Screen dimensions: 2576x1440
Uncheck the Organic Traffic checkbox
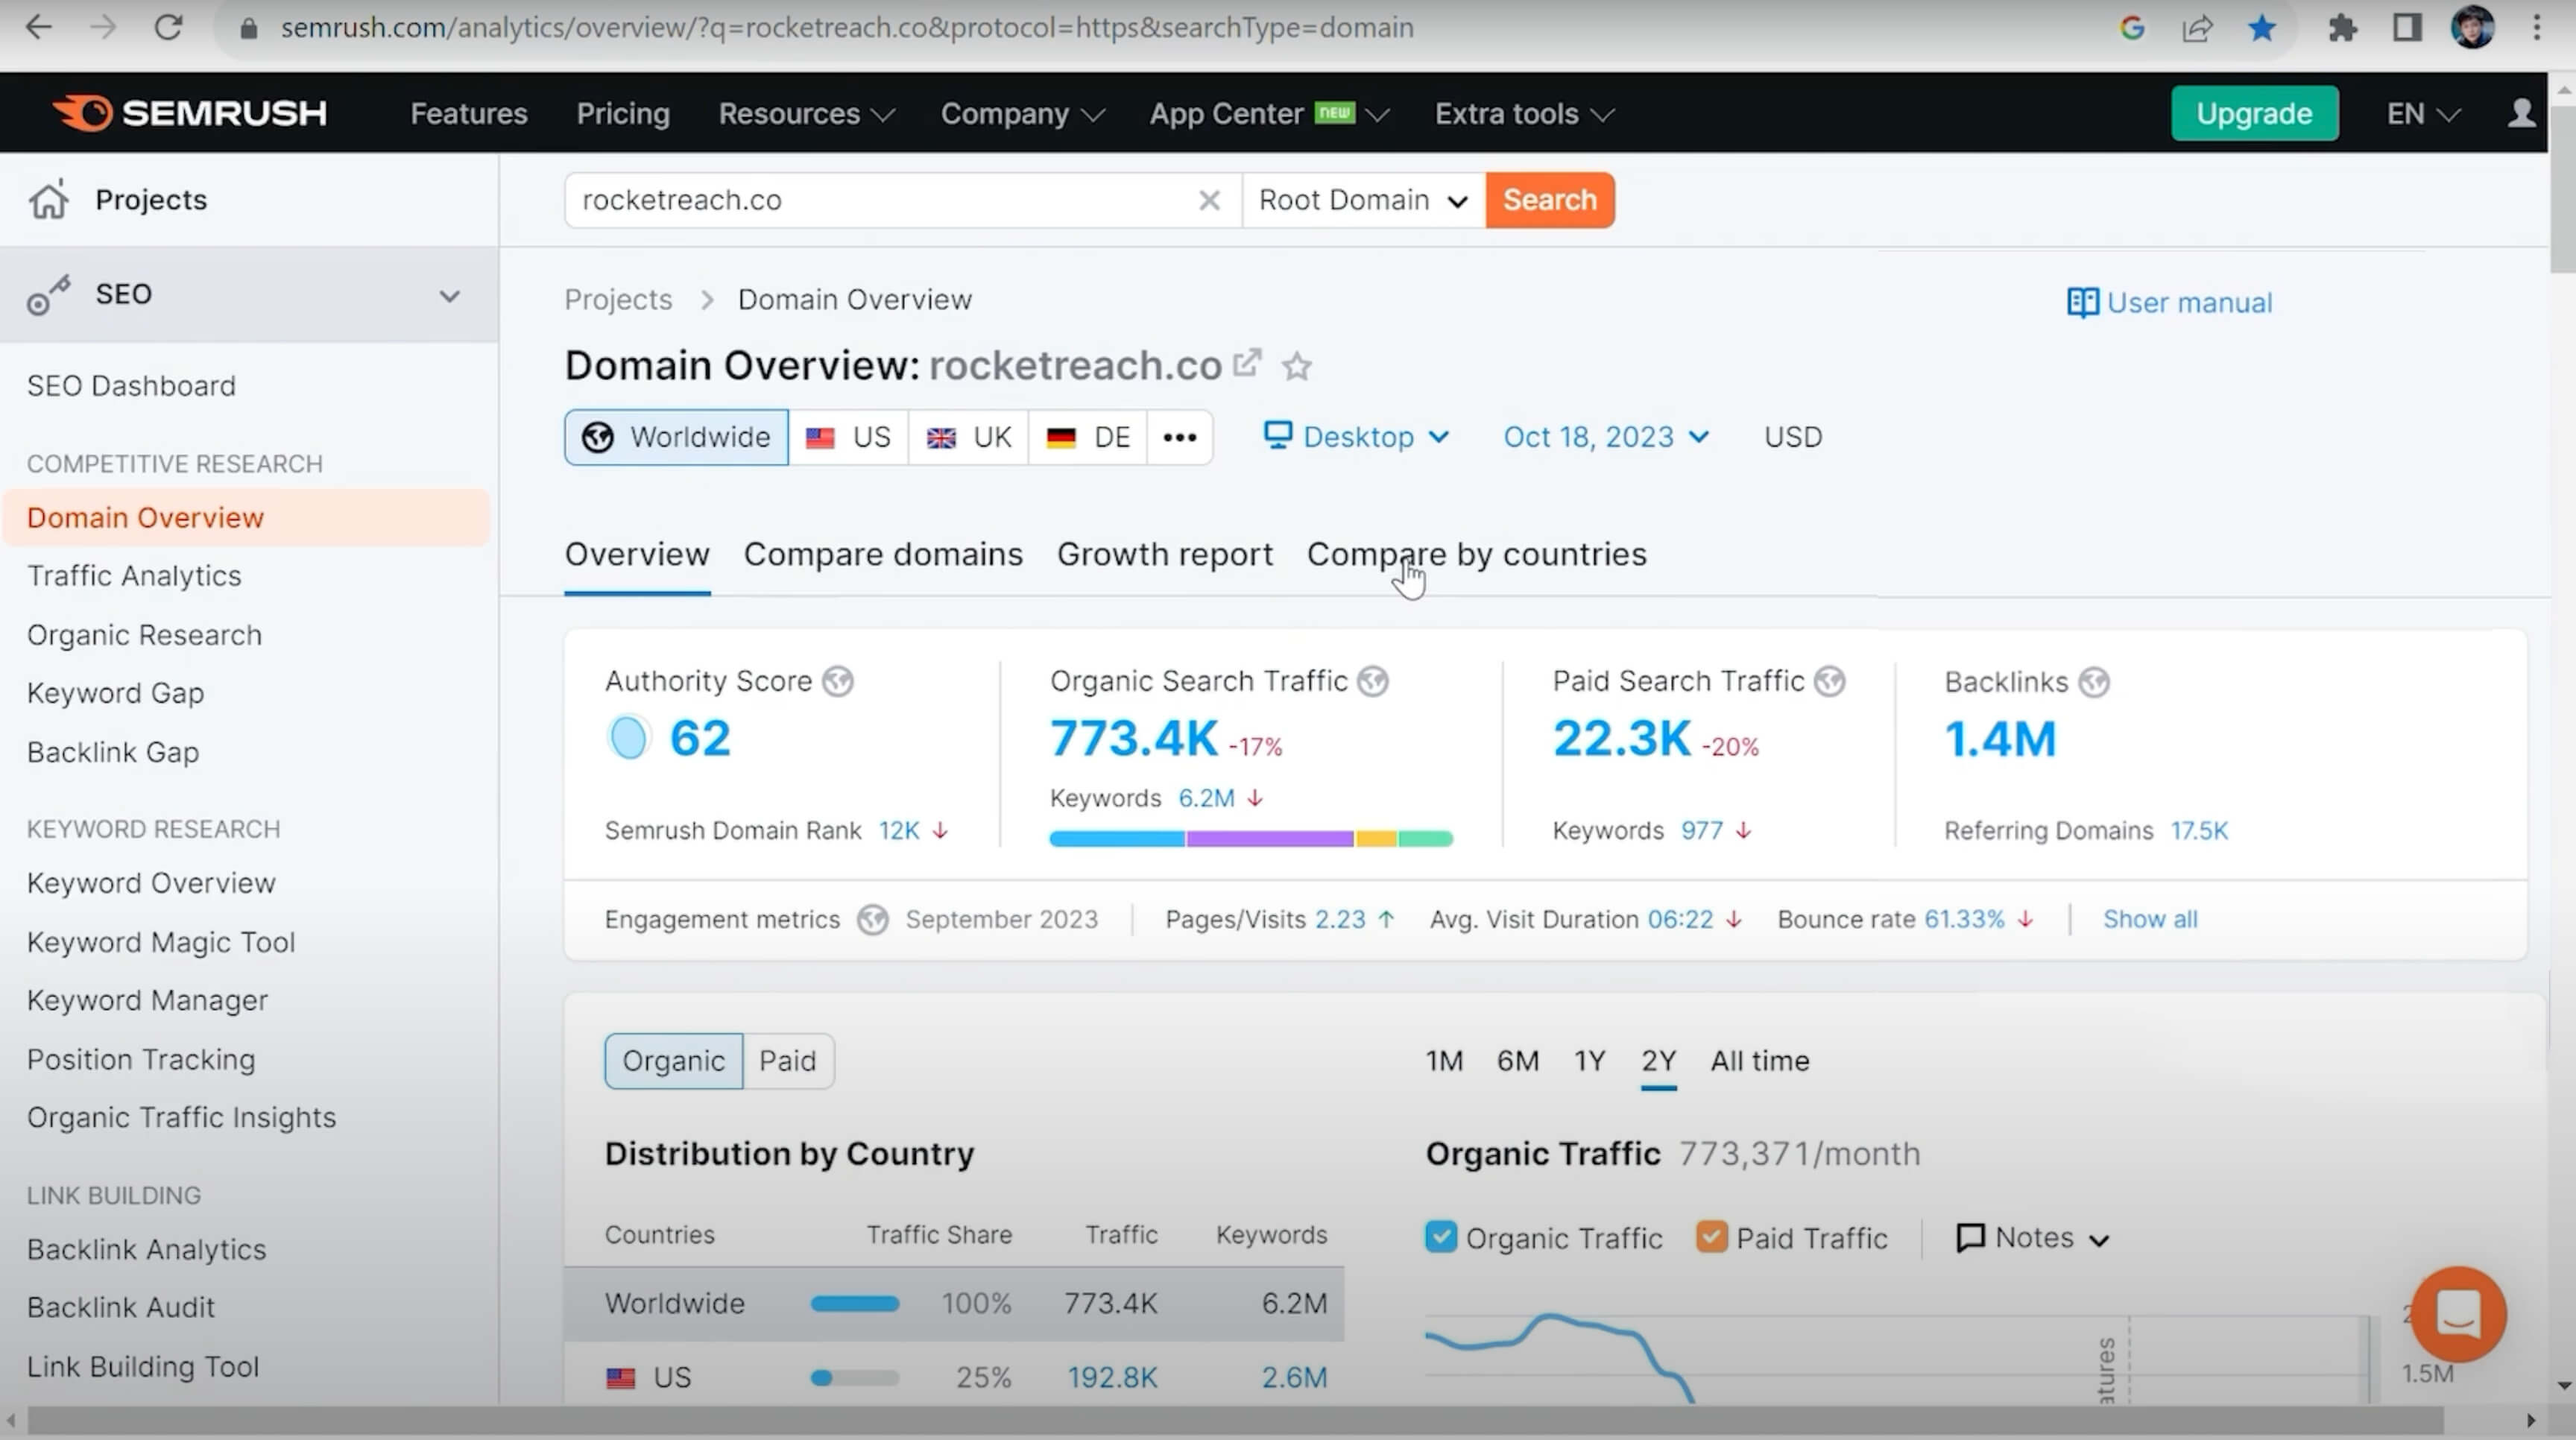[x=1440, y=1237]
